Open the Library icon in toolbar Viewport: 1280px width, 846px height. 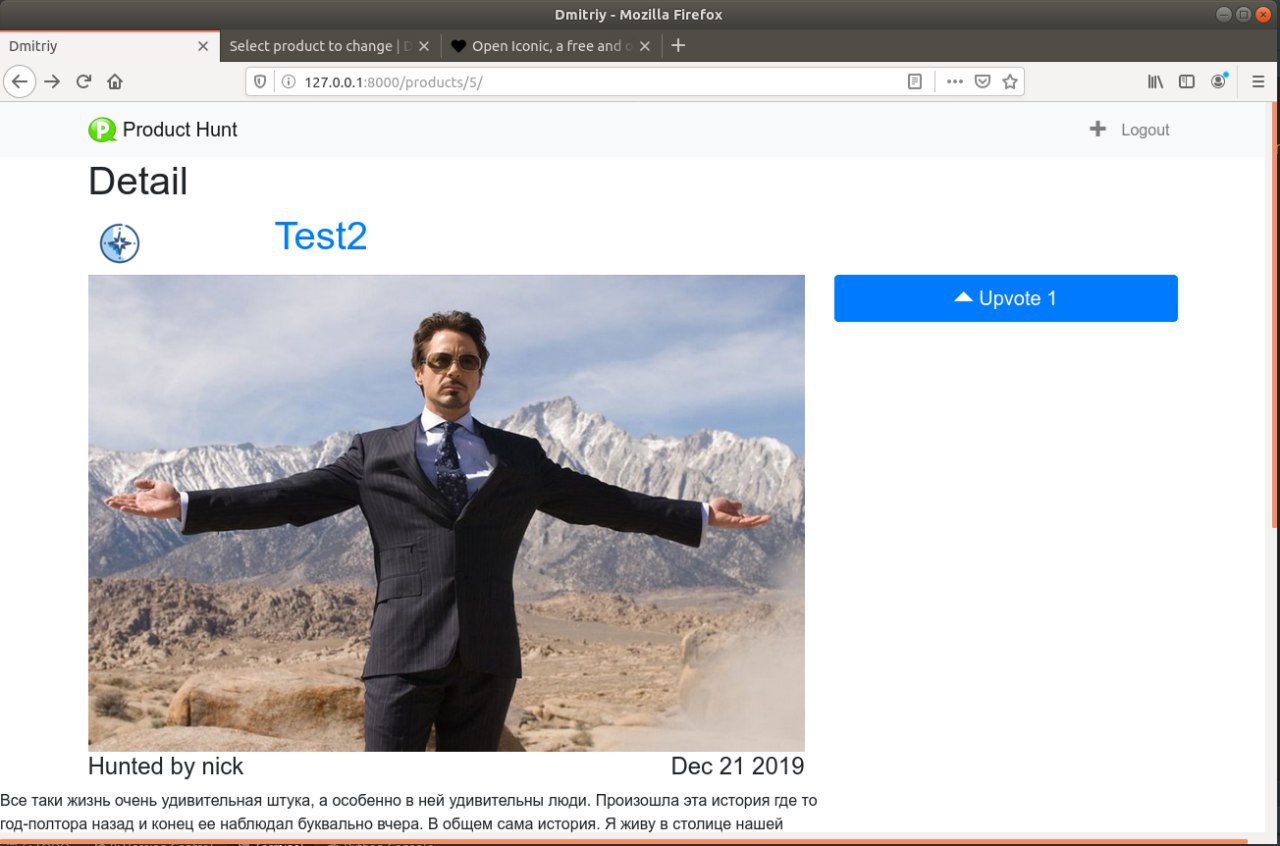1155,82
